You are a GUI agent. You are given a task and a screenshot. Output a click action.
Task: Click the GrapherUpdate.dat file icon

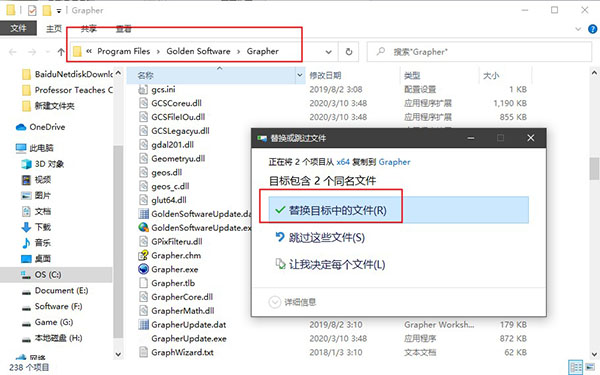coord(143,324)
